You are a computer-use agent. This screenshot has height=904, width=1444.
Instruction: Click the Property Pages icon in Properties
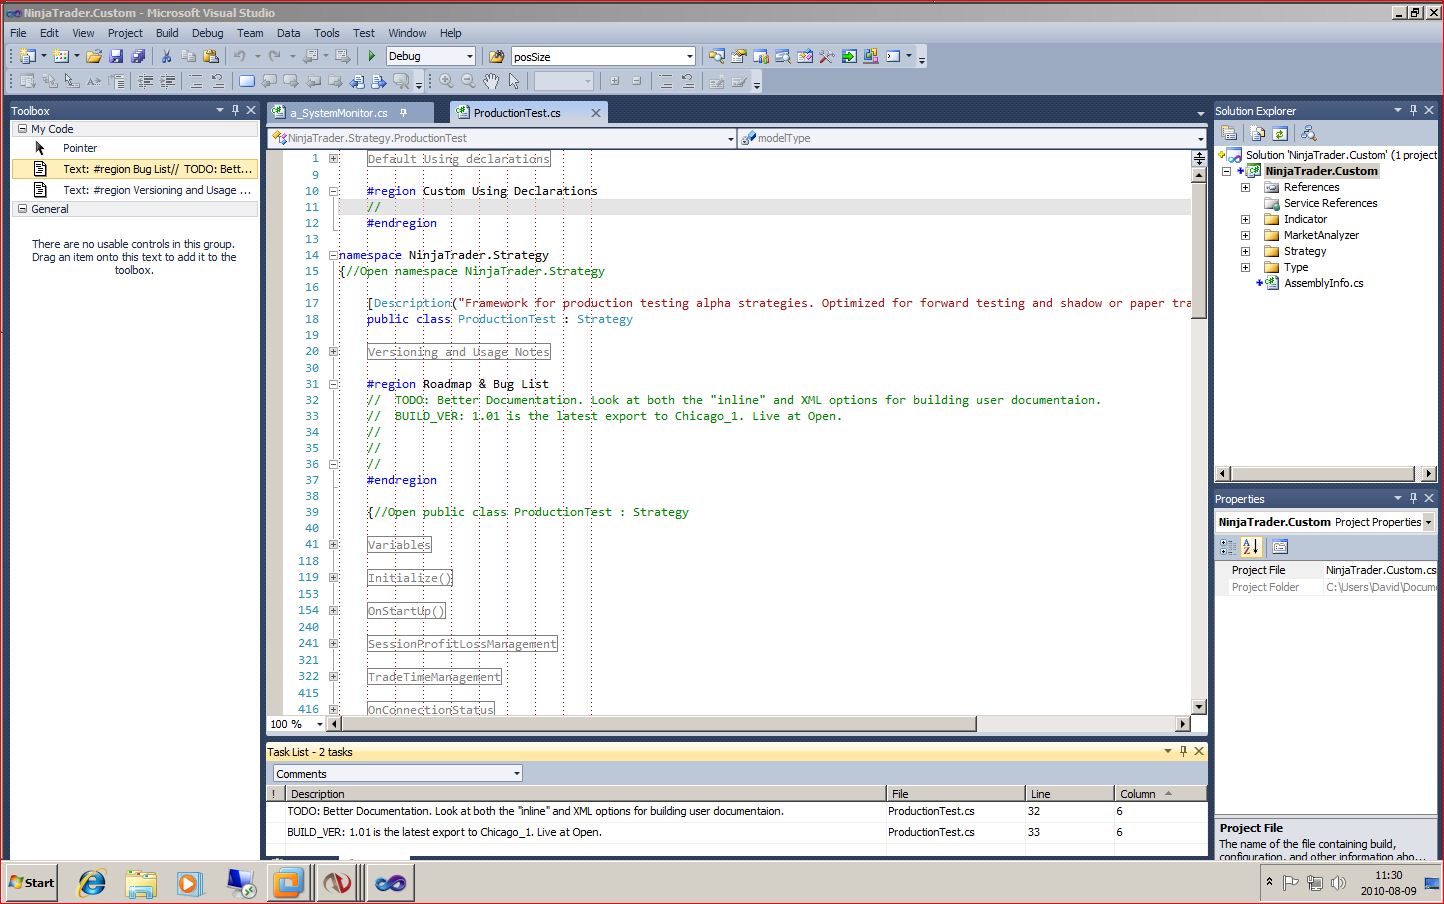(x=1280, y=547)
